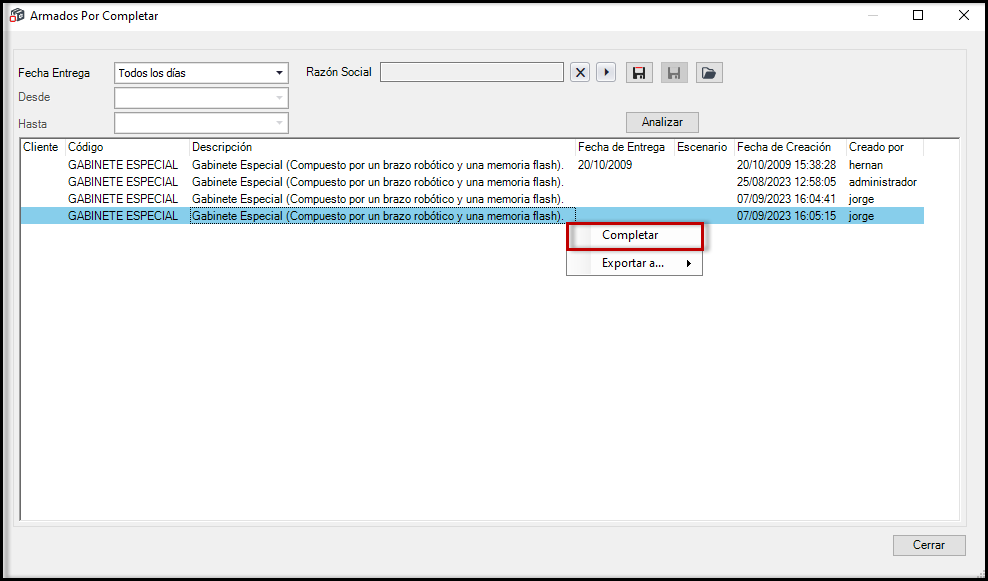Click the Analizar button
This screenshot has height=581, width=988.
click(x=662, y=122)
